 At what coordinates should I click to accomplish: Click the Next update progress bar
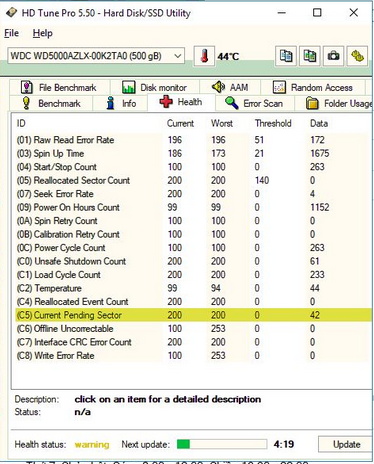pos(222,444)
